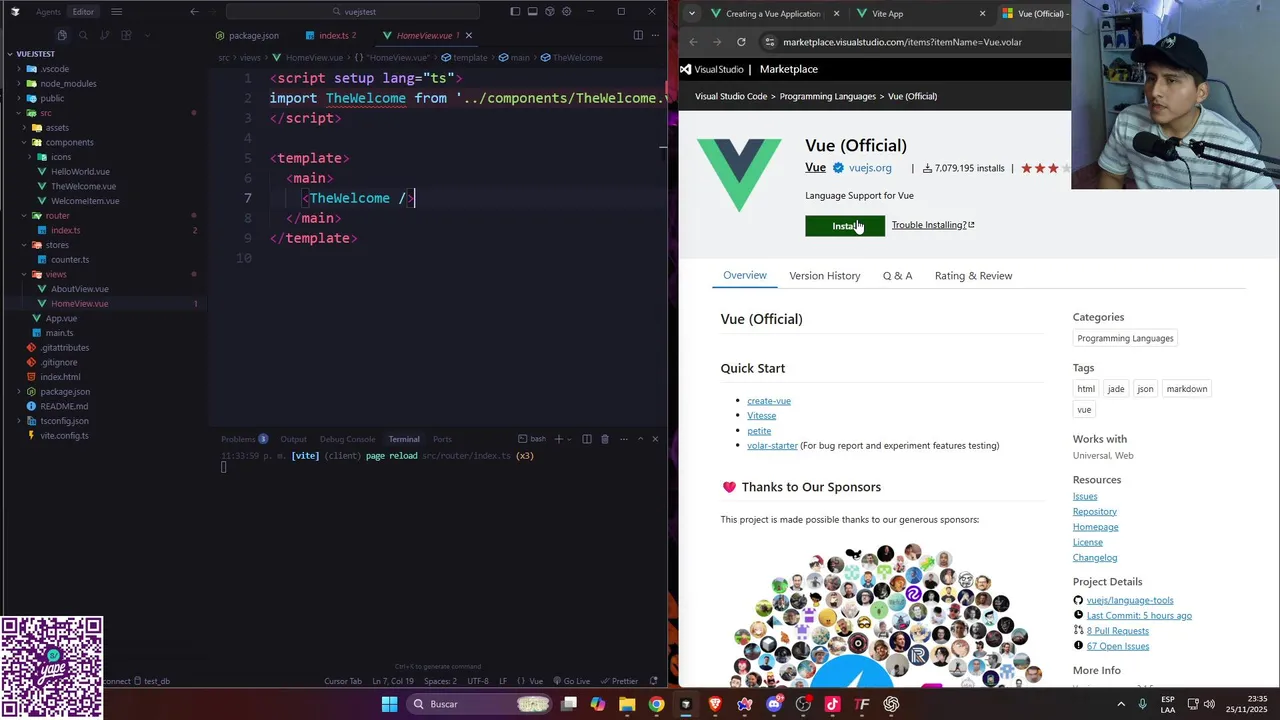1280x720 pixels.
Task: Open the index.ts editor tab
Action: (331, 35)
